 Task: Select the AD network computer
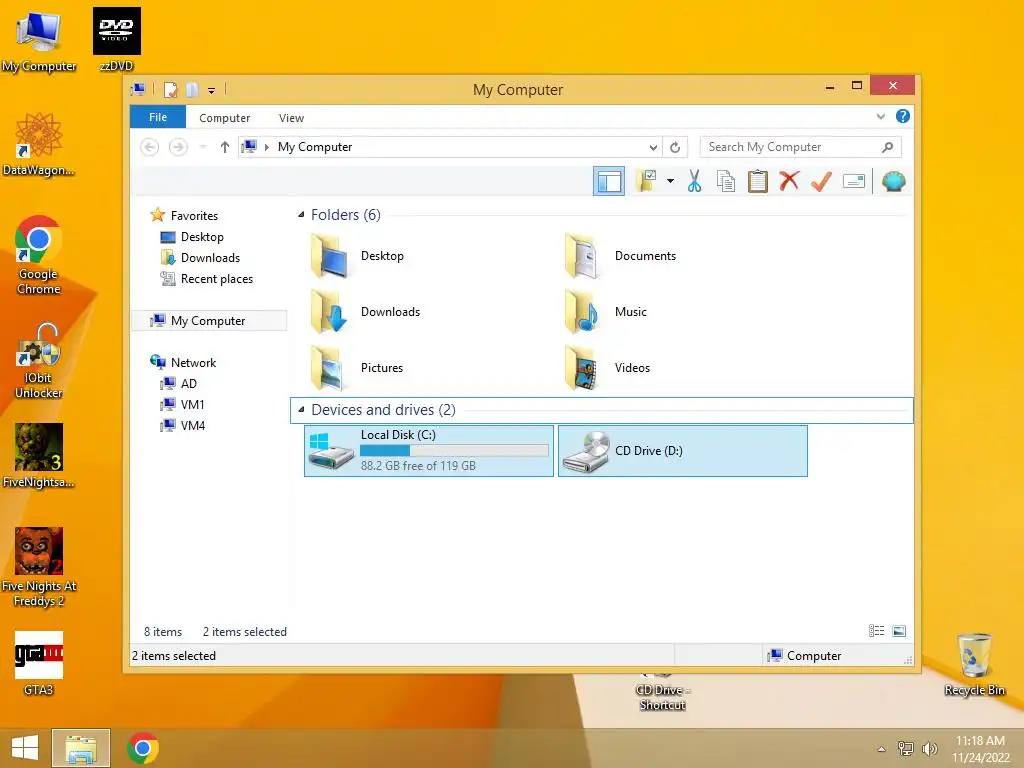coord(188,383)
